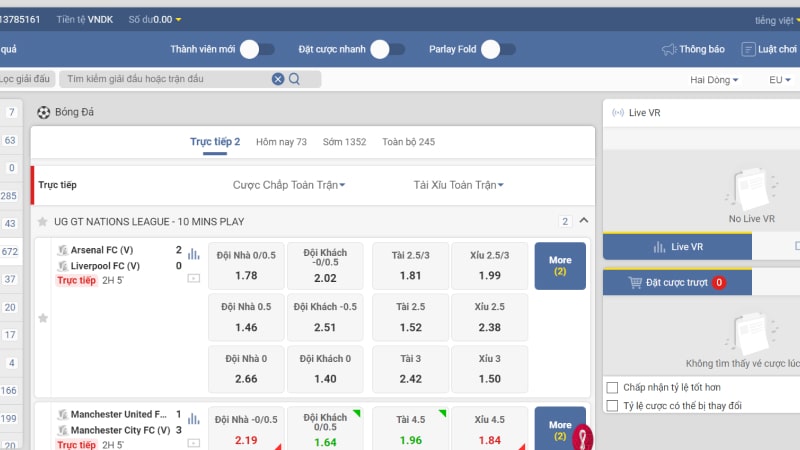Open Luật chơi rules icon
The width and height of the screenshot is (800, 450).
pos(748,49)
